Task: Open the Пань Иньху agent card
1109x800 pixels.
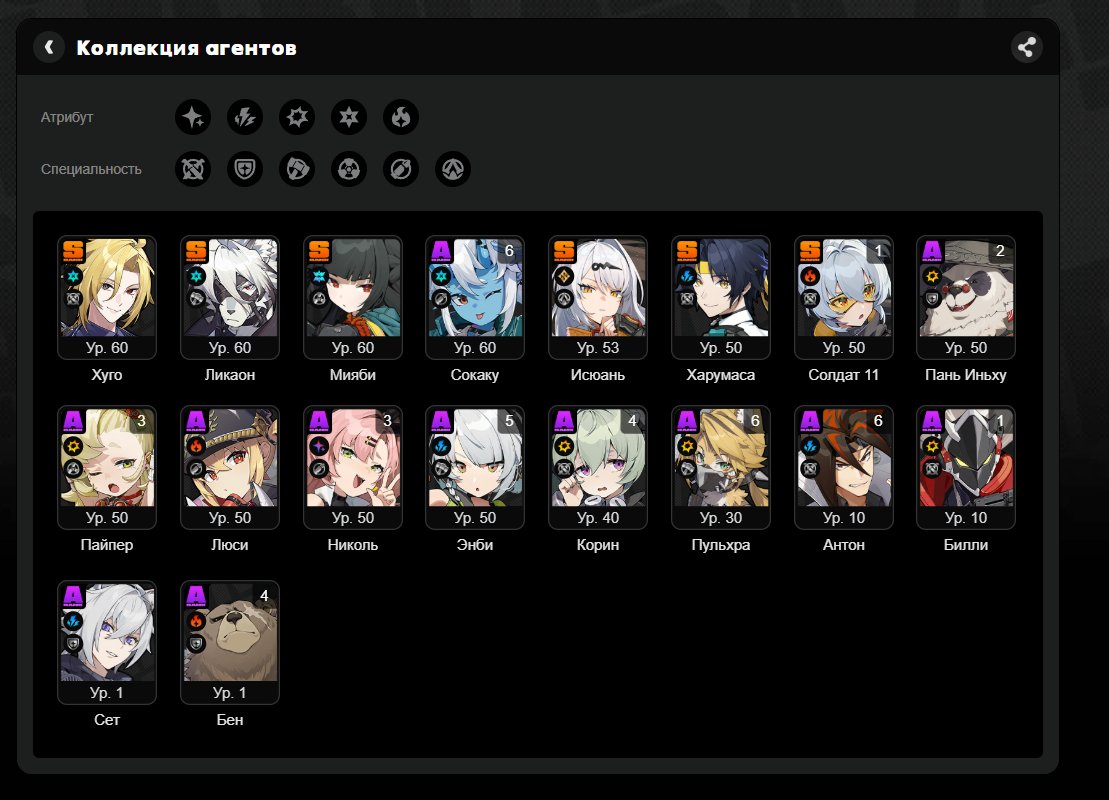Action: click(965, 297)
